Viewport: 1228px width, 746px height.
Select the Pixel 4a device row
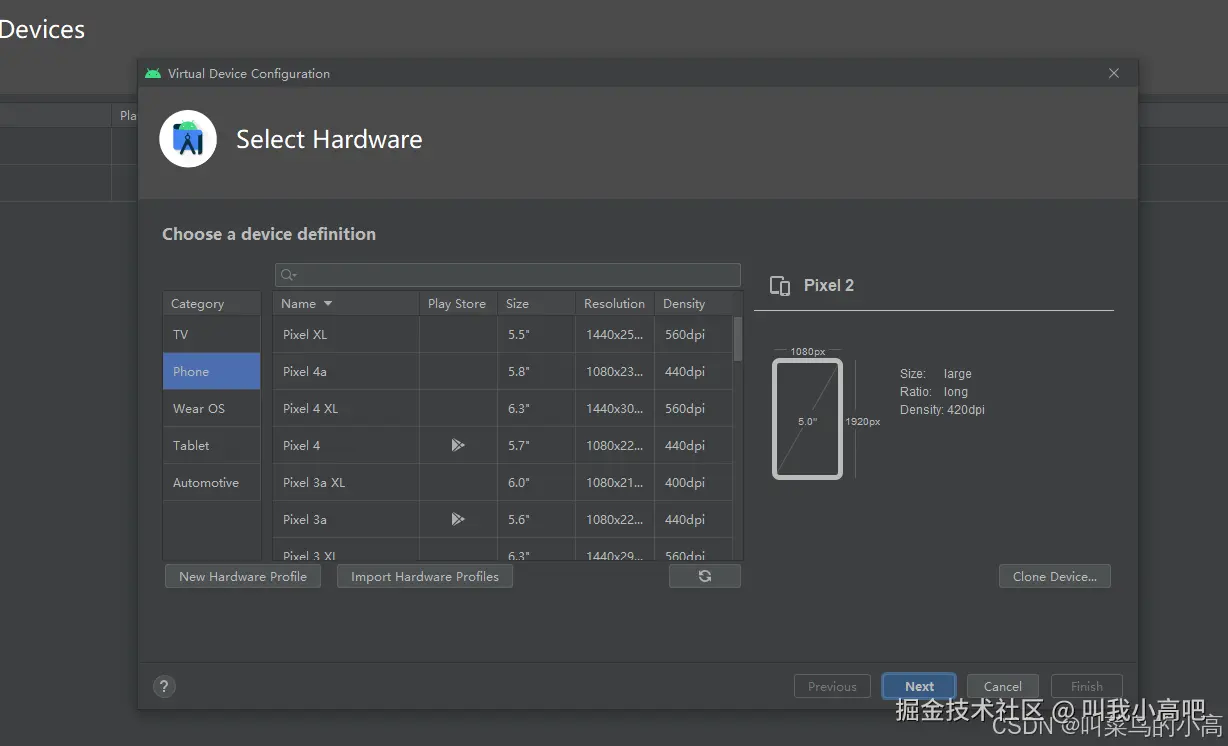[503, 371]
